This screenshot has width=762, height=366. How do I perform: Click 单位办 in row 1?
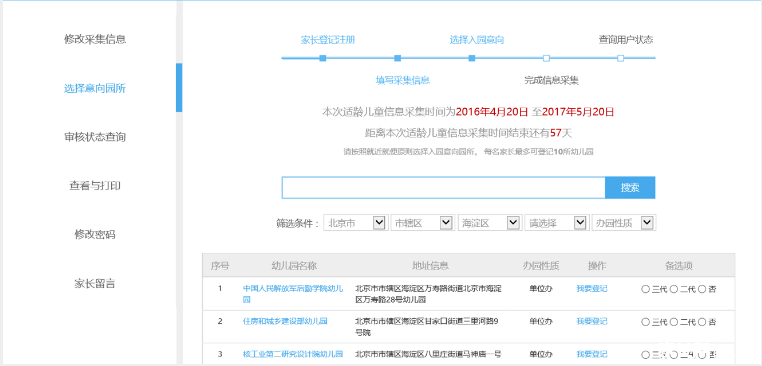tap(541, 289)
